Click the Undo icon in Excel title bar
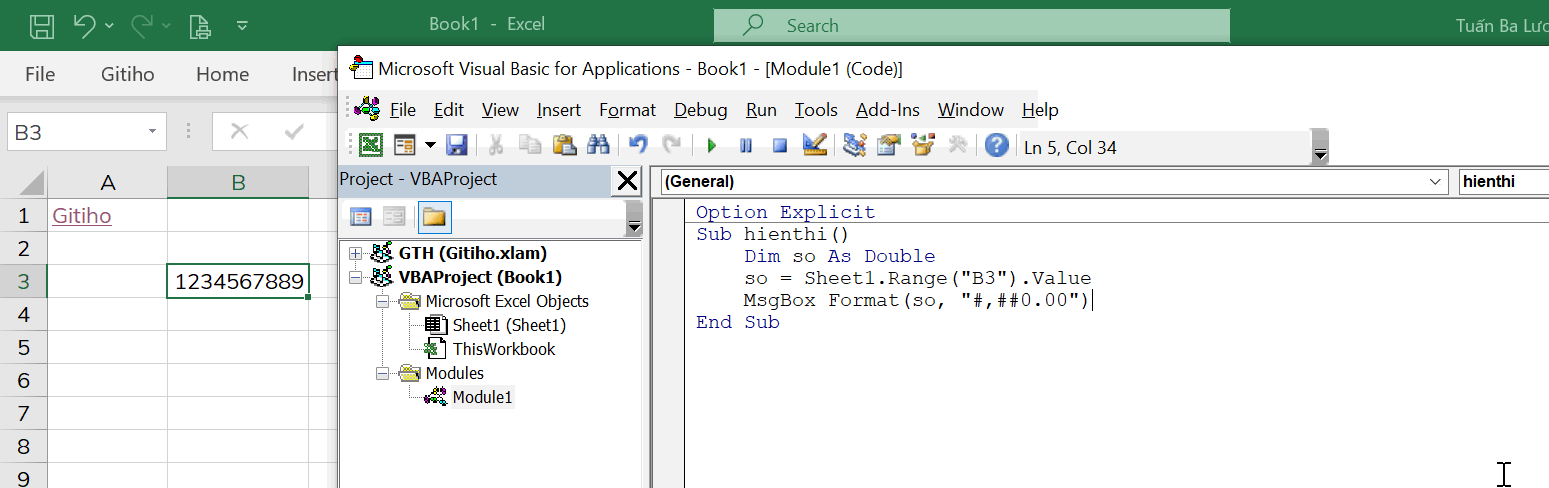 (85, 25)
